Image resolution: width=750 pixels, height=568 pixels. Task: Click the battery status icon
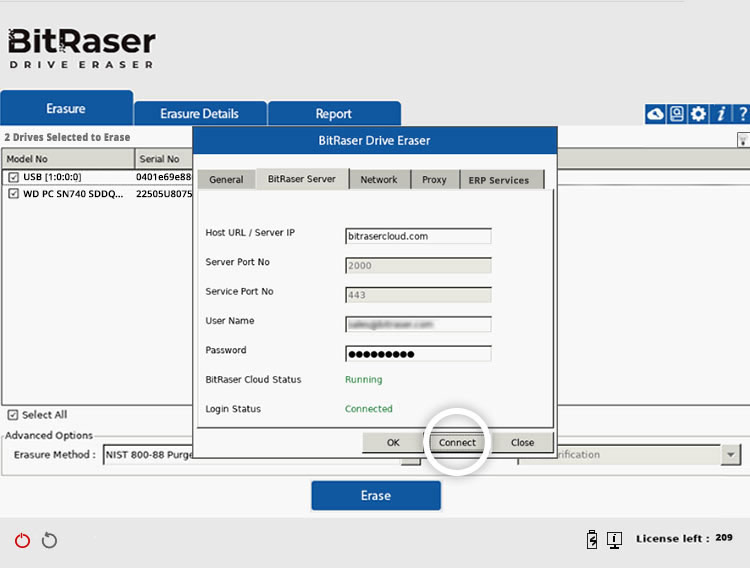tap(592, 540)
